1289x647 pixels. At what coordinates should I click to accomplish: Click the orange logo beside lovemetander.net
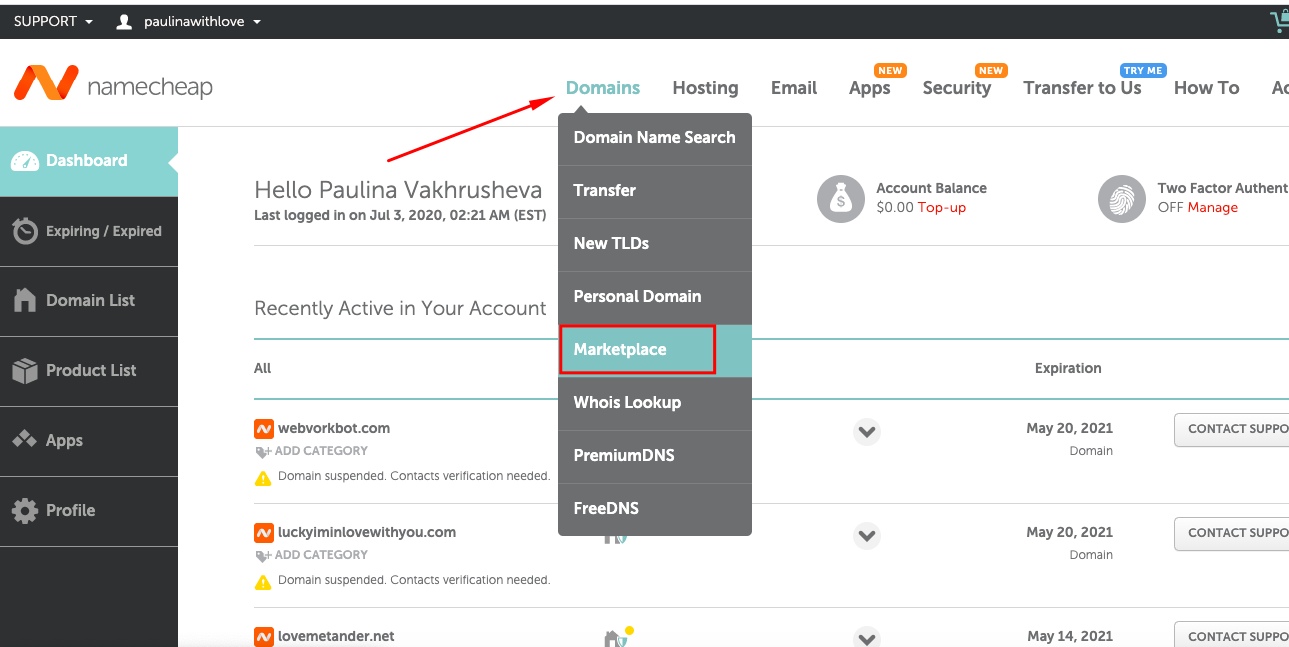point(264,636)
